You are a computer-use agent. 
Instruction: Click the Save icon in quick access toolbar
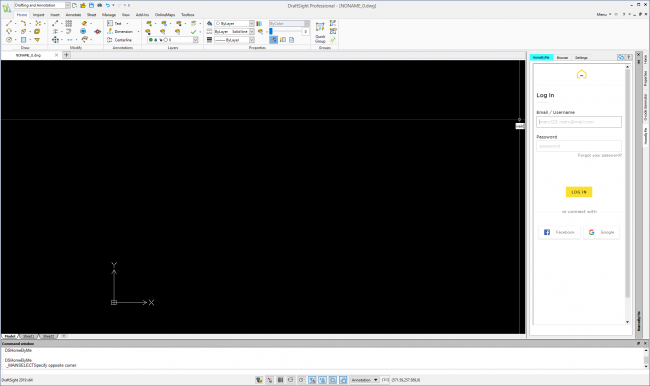tap(91, 5)
